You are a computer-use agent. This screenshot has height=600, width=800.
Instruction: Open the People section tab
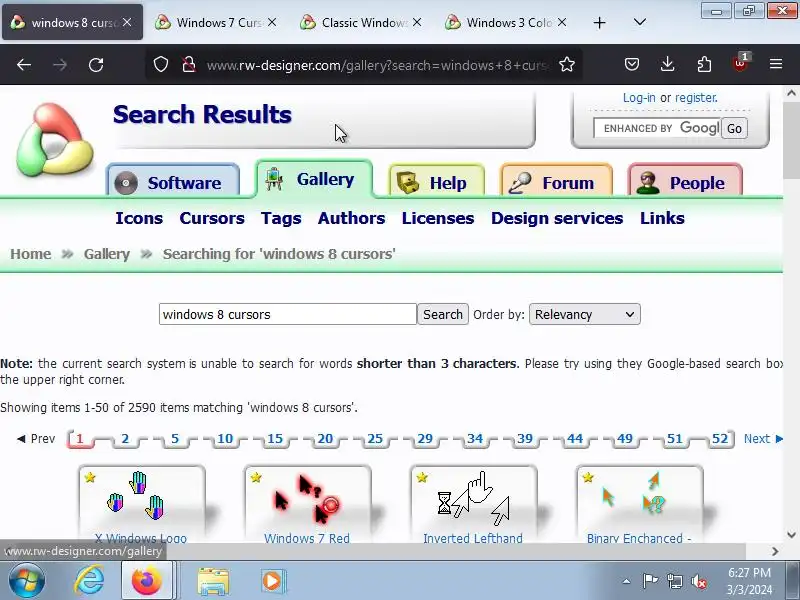685,182
